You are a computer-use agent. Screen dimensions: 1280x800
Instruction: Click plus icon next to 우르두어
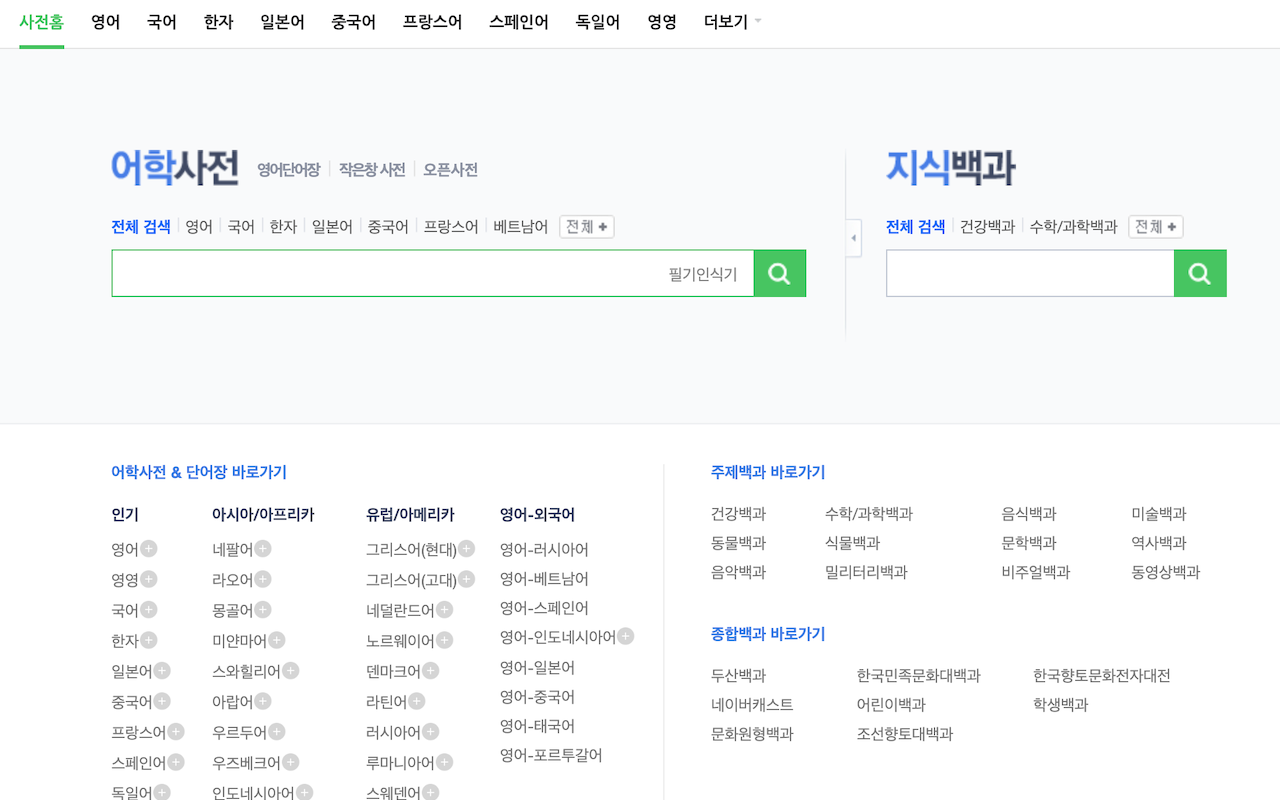(277, 731)
